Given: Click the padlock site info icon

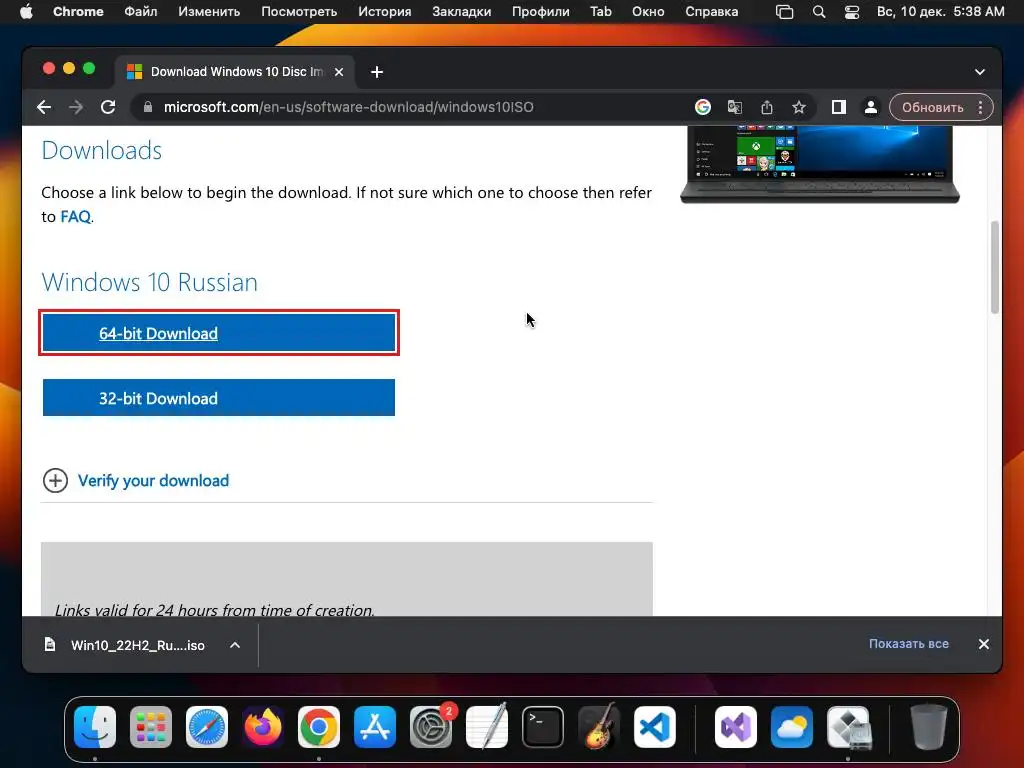Looking at the screenshot, I should click(x=148, y=107).
